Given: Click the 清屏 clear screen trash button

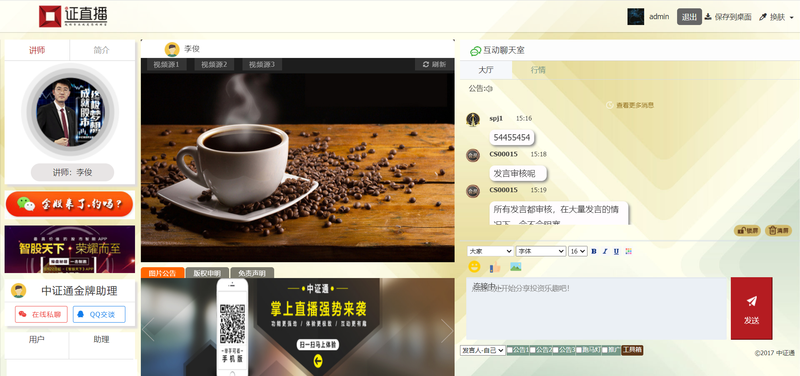Looking at the screenshot, I should point(778,231).
